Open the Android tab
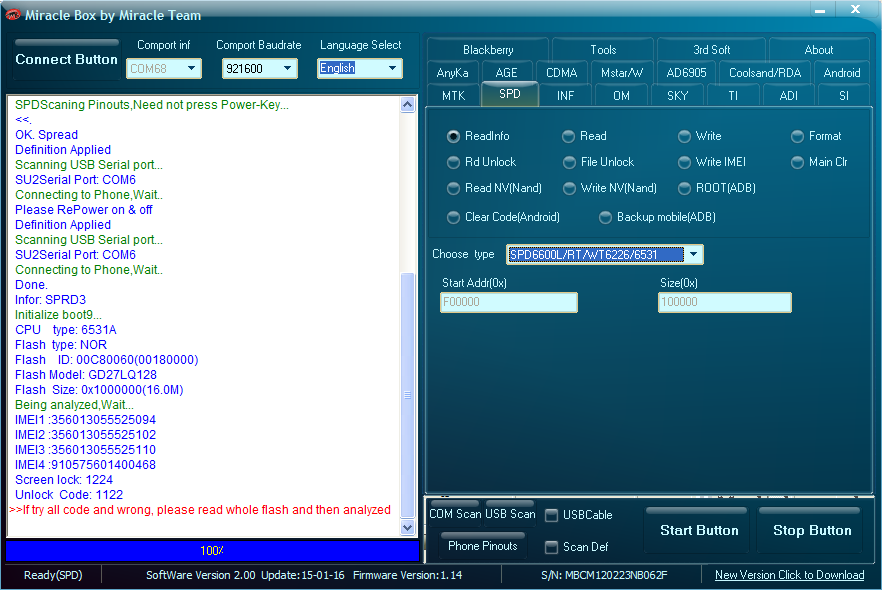882x590 pixels. [842, 73]
